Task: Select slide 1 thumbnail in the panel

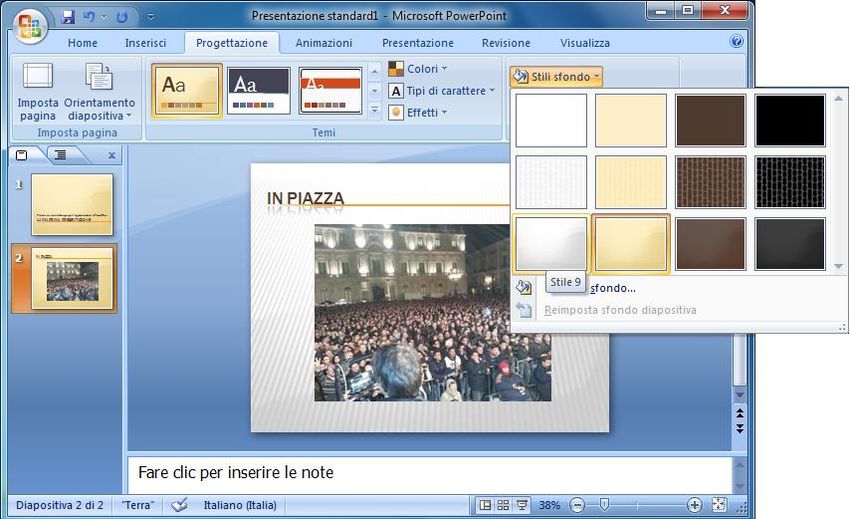Action: (72, 205)
